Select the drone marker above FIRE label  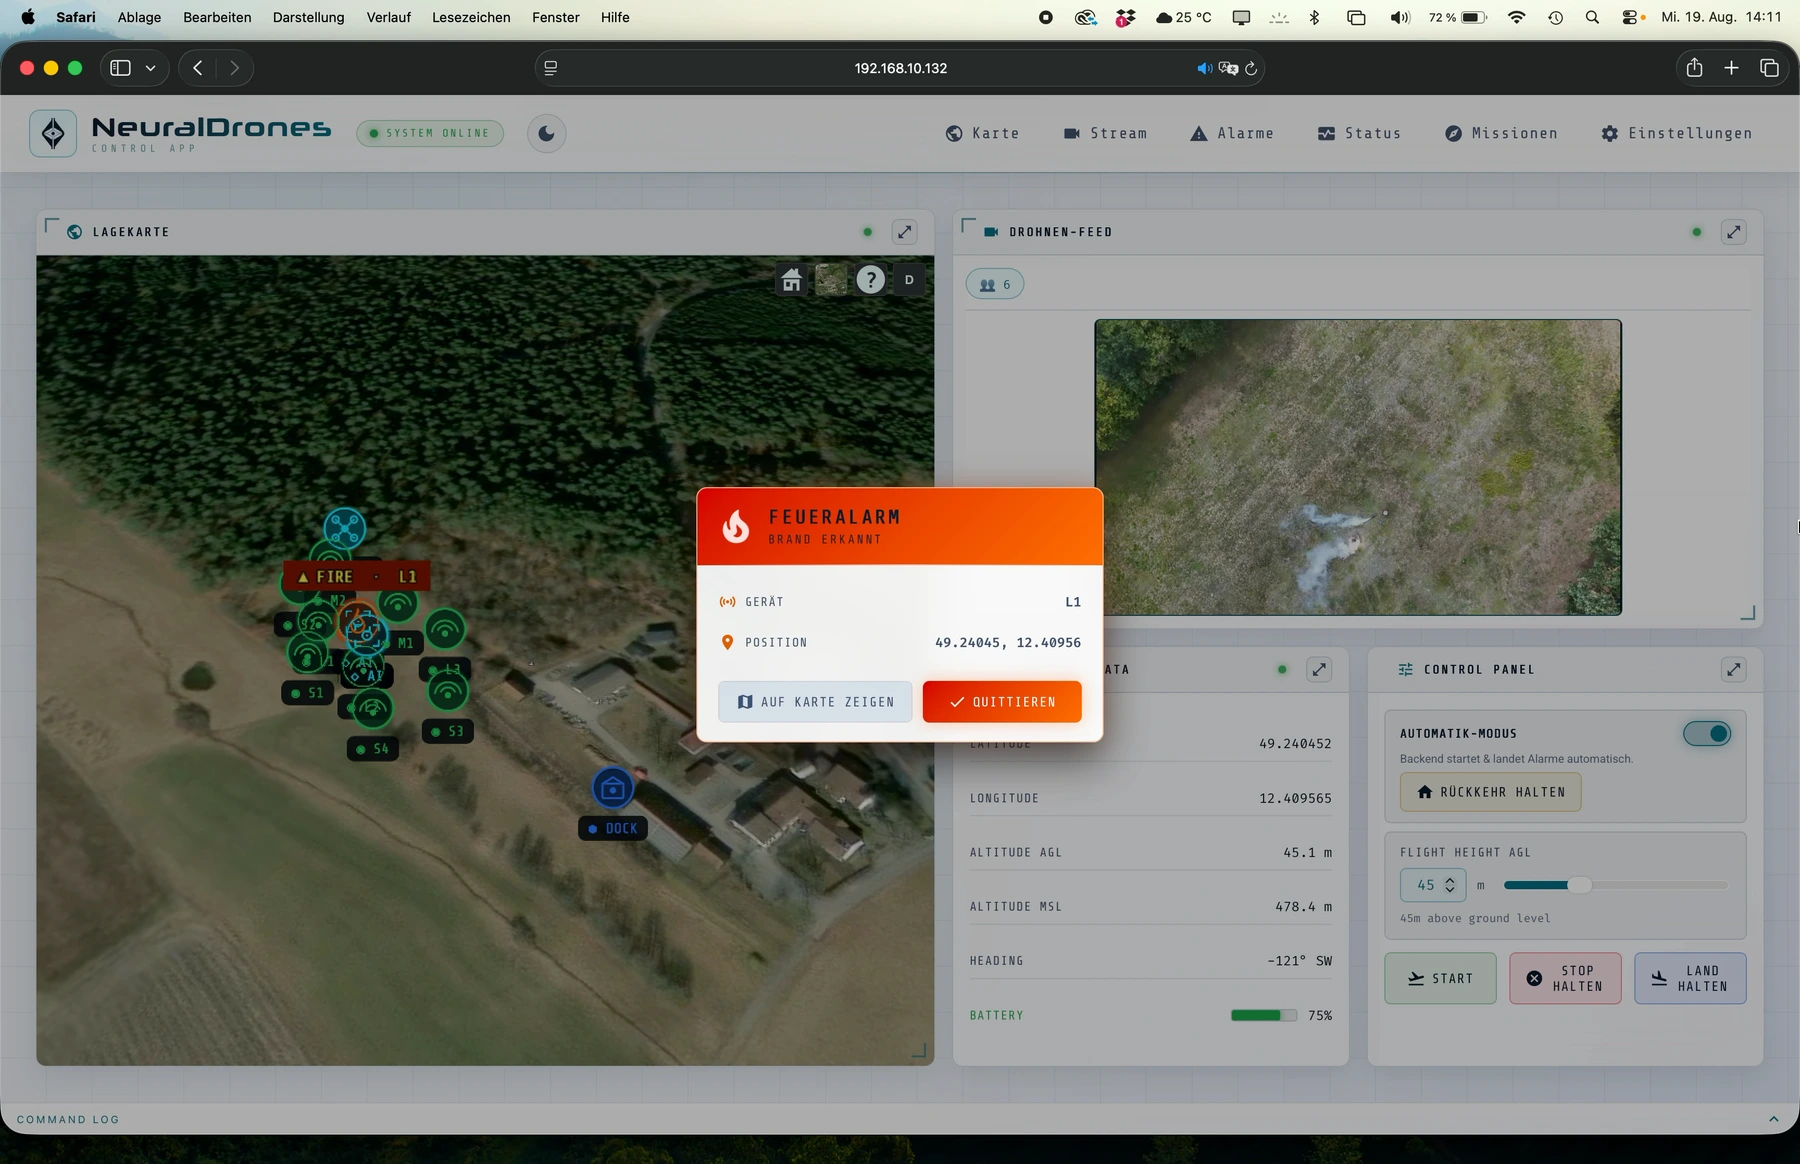[344, 529]
